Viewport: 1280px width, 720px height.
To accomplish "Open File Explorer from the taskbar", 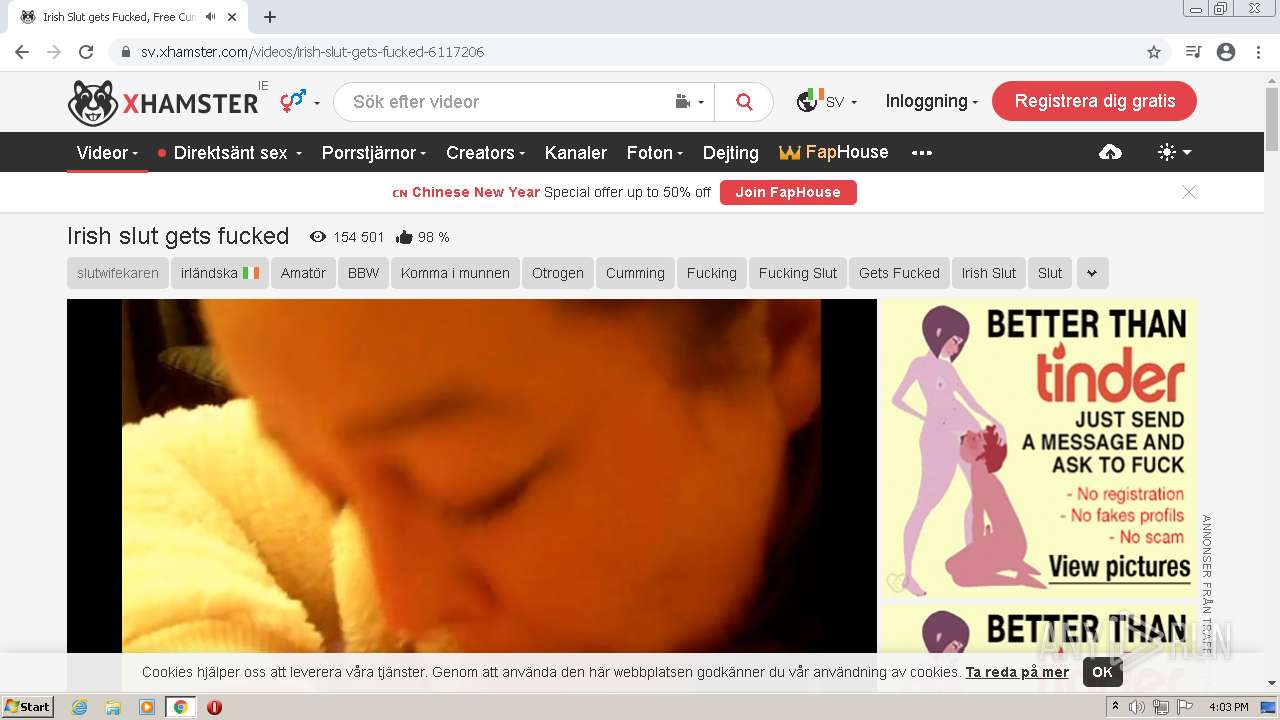I will (x=113, y=707).
